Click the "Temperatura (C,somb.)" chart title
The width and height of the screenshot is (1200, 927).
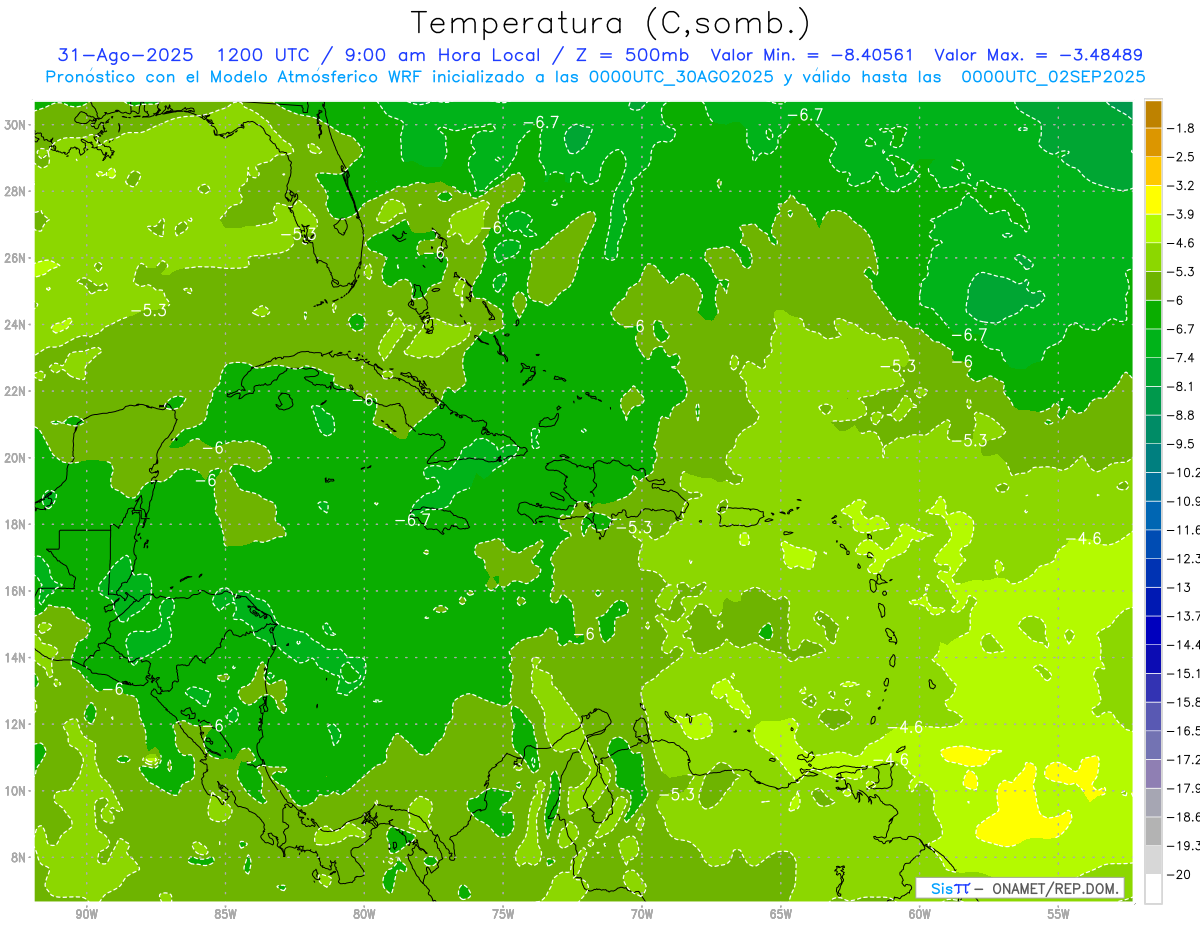(610, 23)
